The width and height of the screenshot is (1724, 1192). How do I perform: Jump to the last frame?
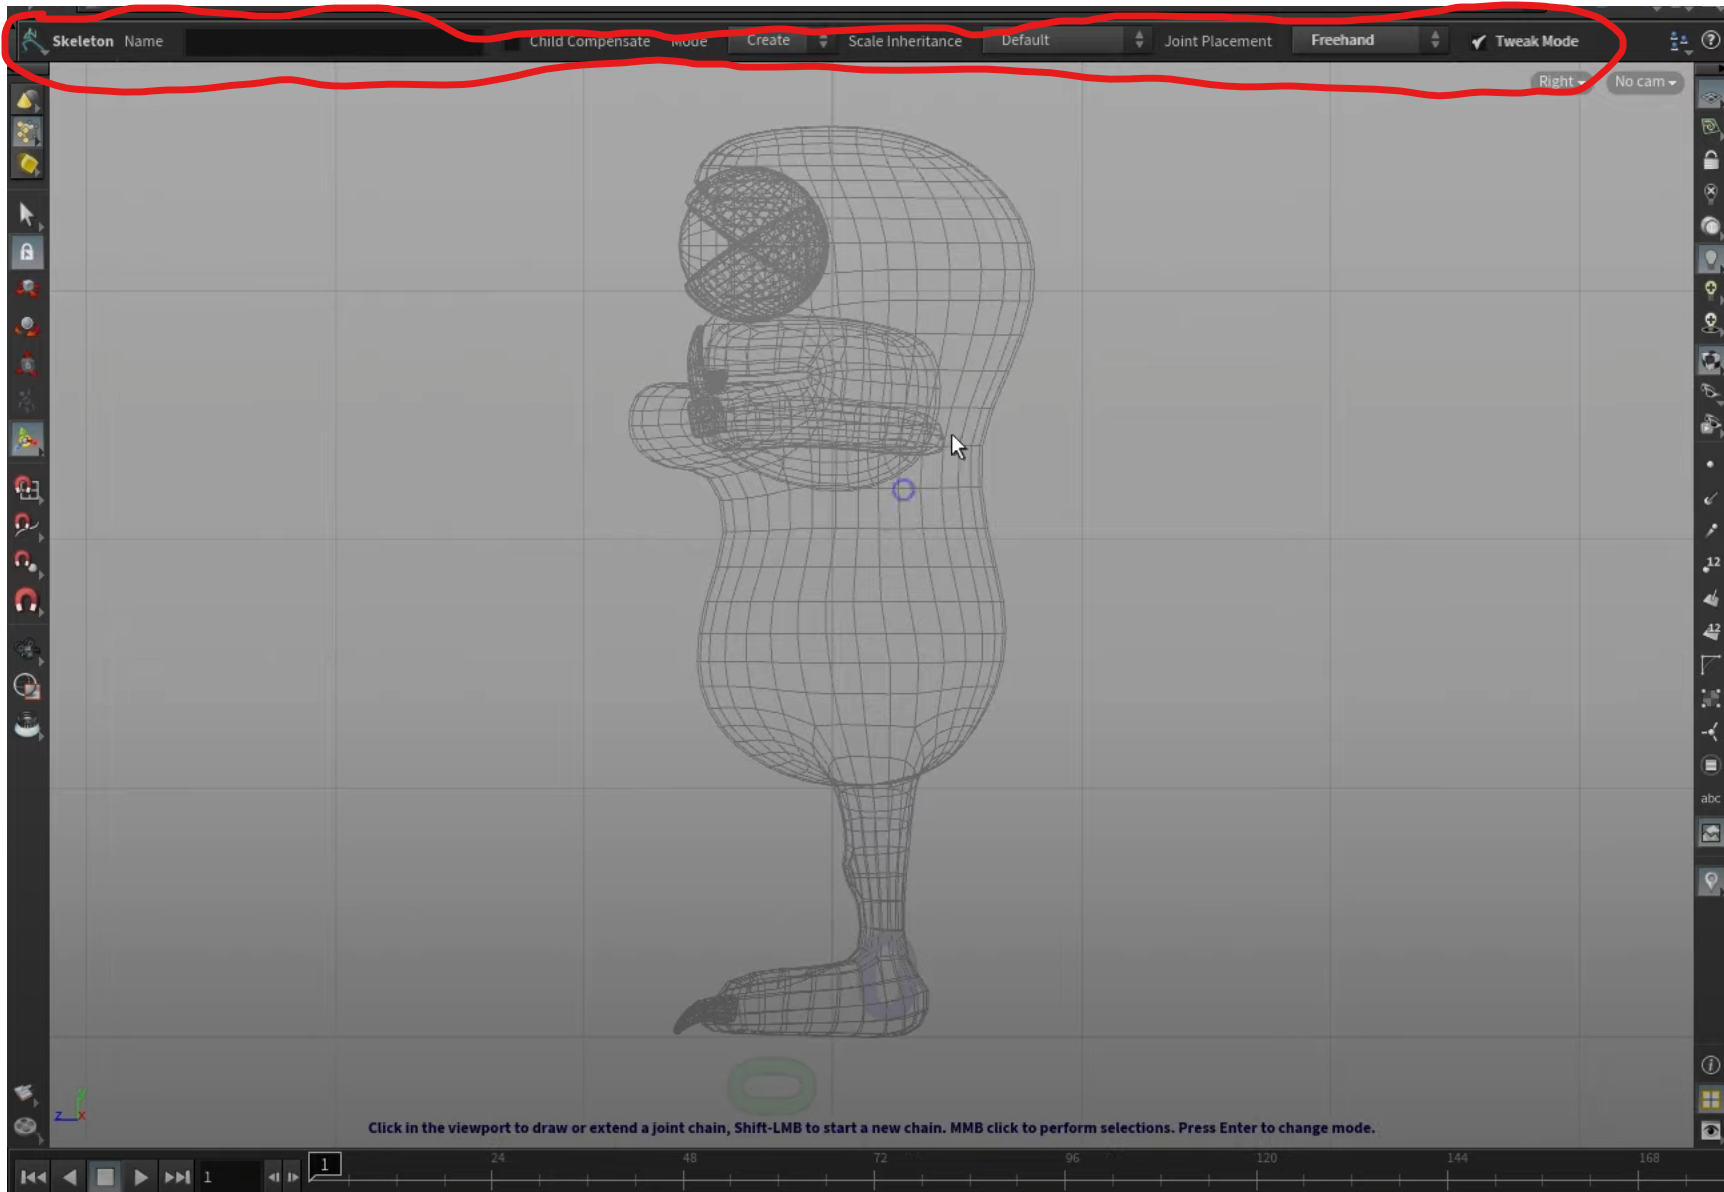coord(177,1177)
